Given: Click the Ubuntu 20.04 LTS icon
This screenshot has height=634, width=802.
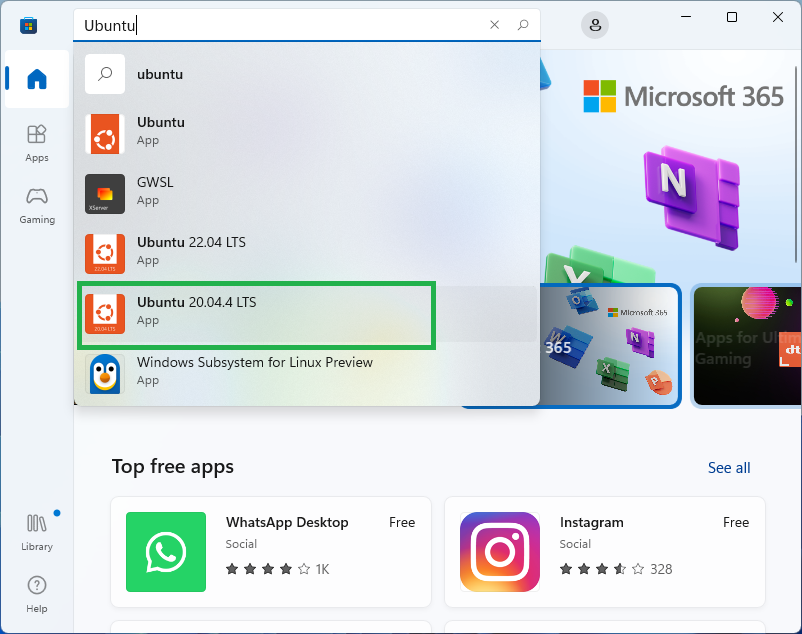Looking at the screenshot, I should point(105,314).
